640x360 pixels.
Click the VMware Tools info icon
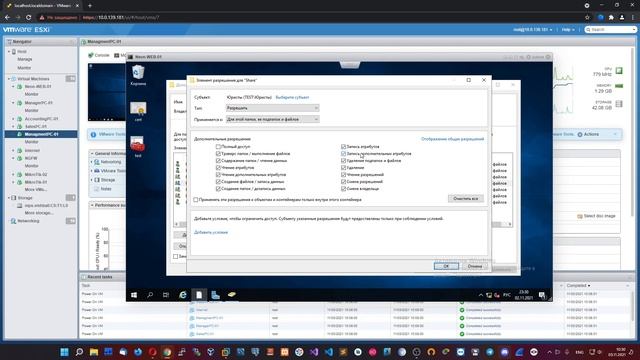click(93, 134)
